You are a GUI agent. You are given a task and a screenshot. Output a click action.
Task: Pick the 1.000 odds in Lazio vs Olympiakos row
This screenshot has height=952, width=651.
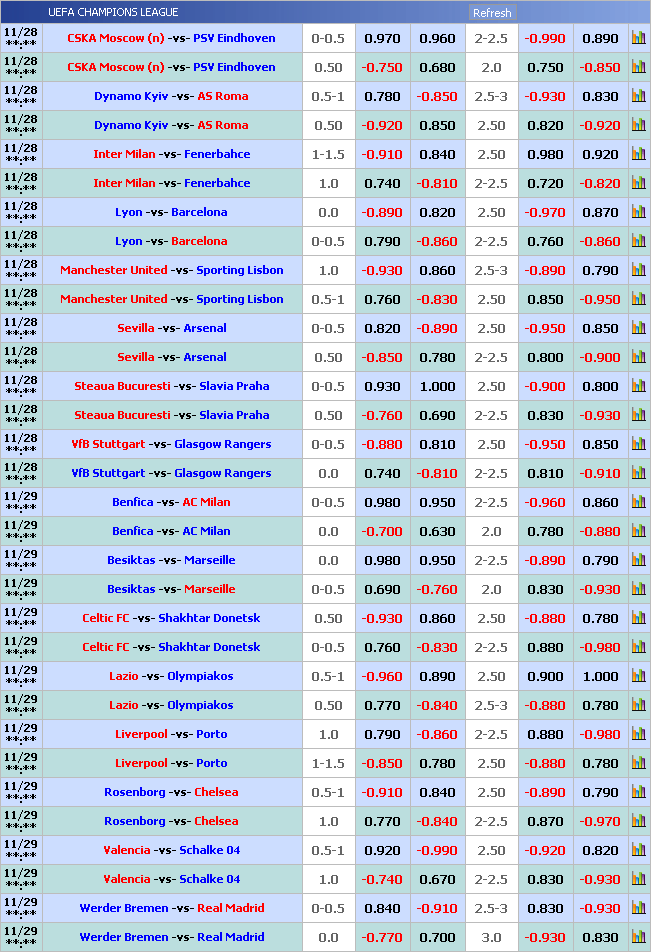coord(600,677)
